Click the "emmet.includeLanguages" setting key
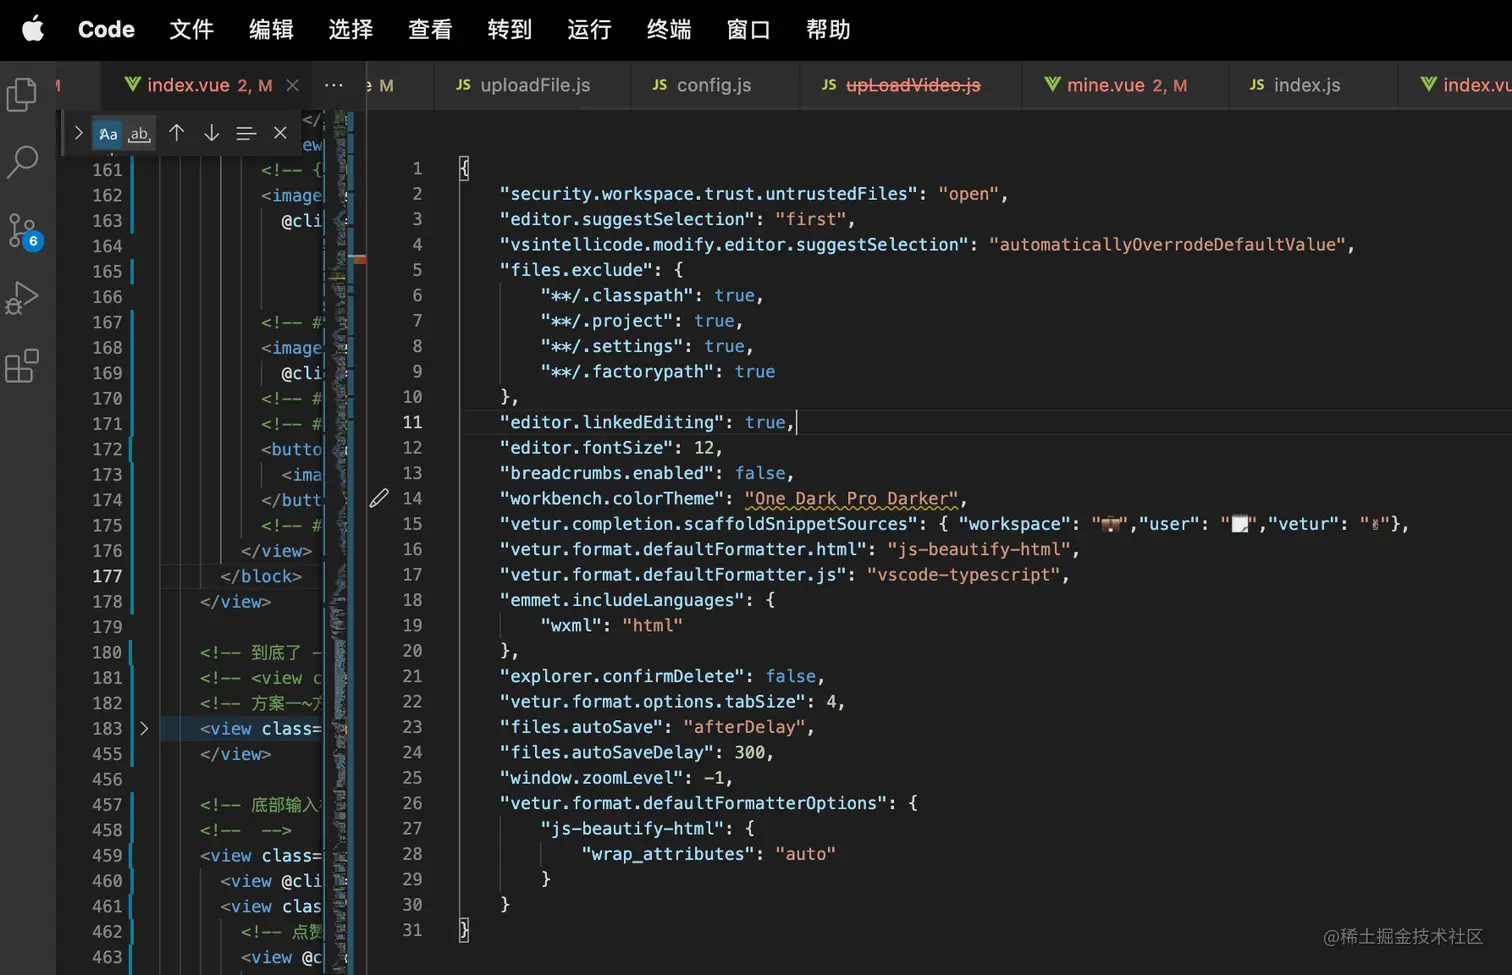 (622, 600)
